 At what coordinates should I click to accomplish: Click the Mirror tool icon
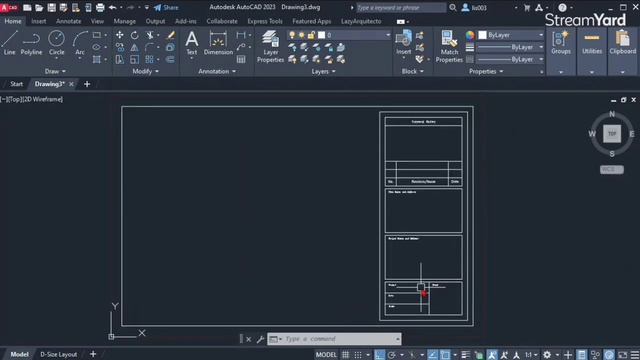(134, 47)
